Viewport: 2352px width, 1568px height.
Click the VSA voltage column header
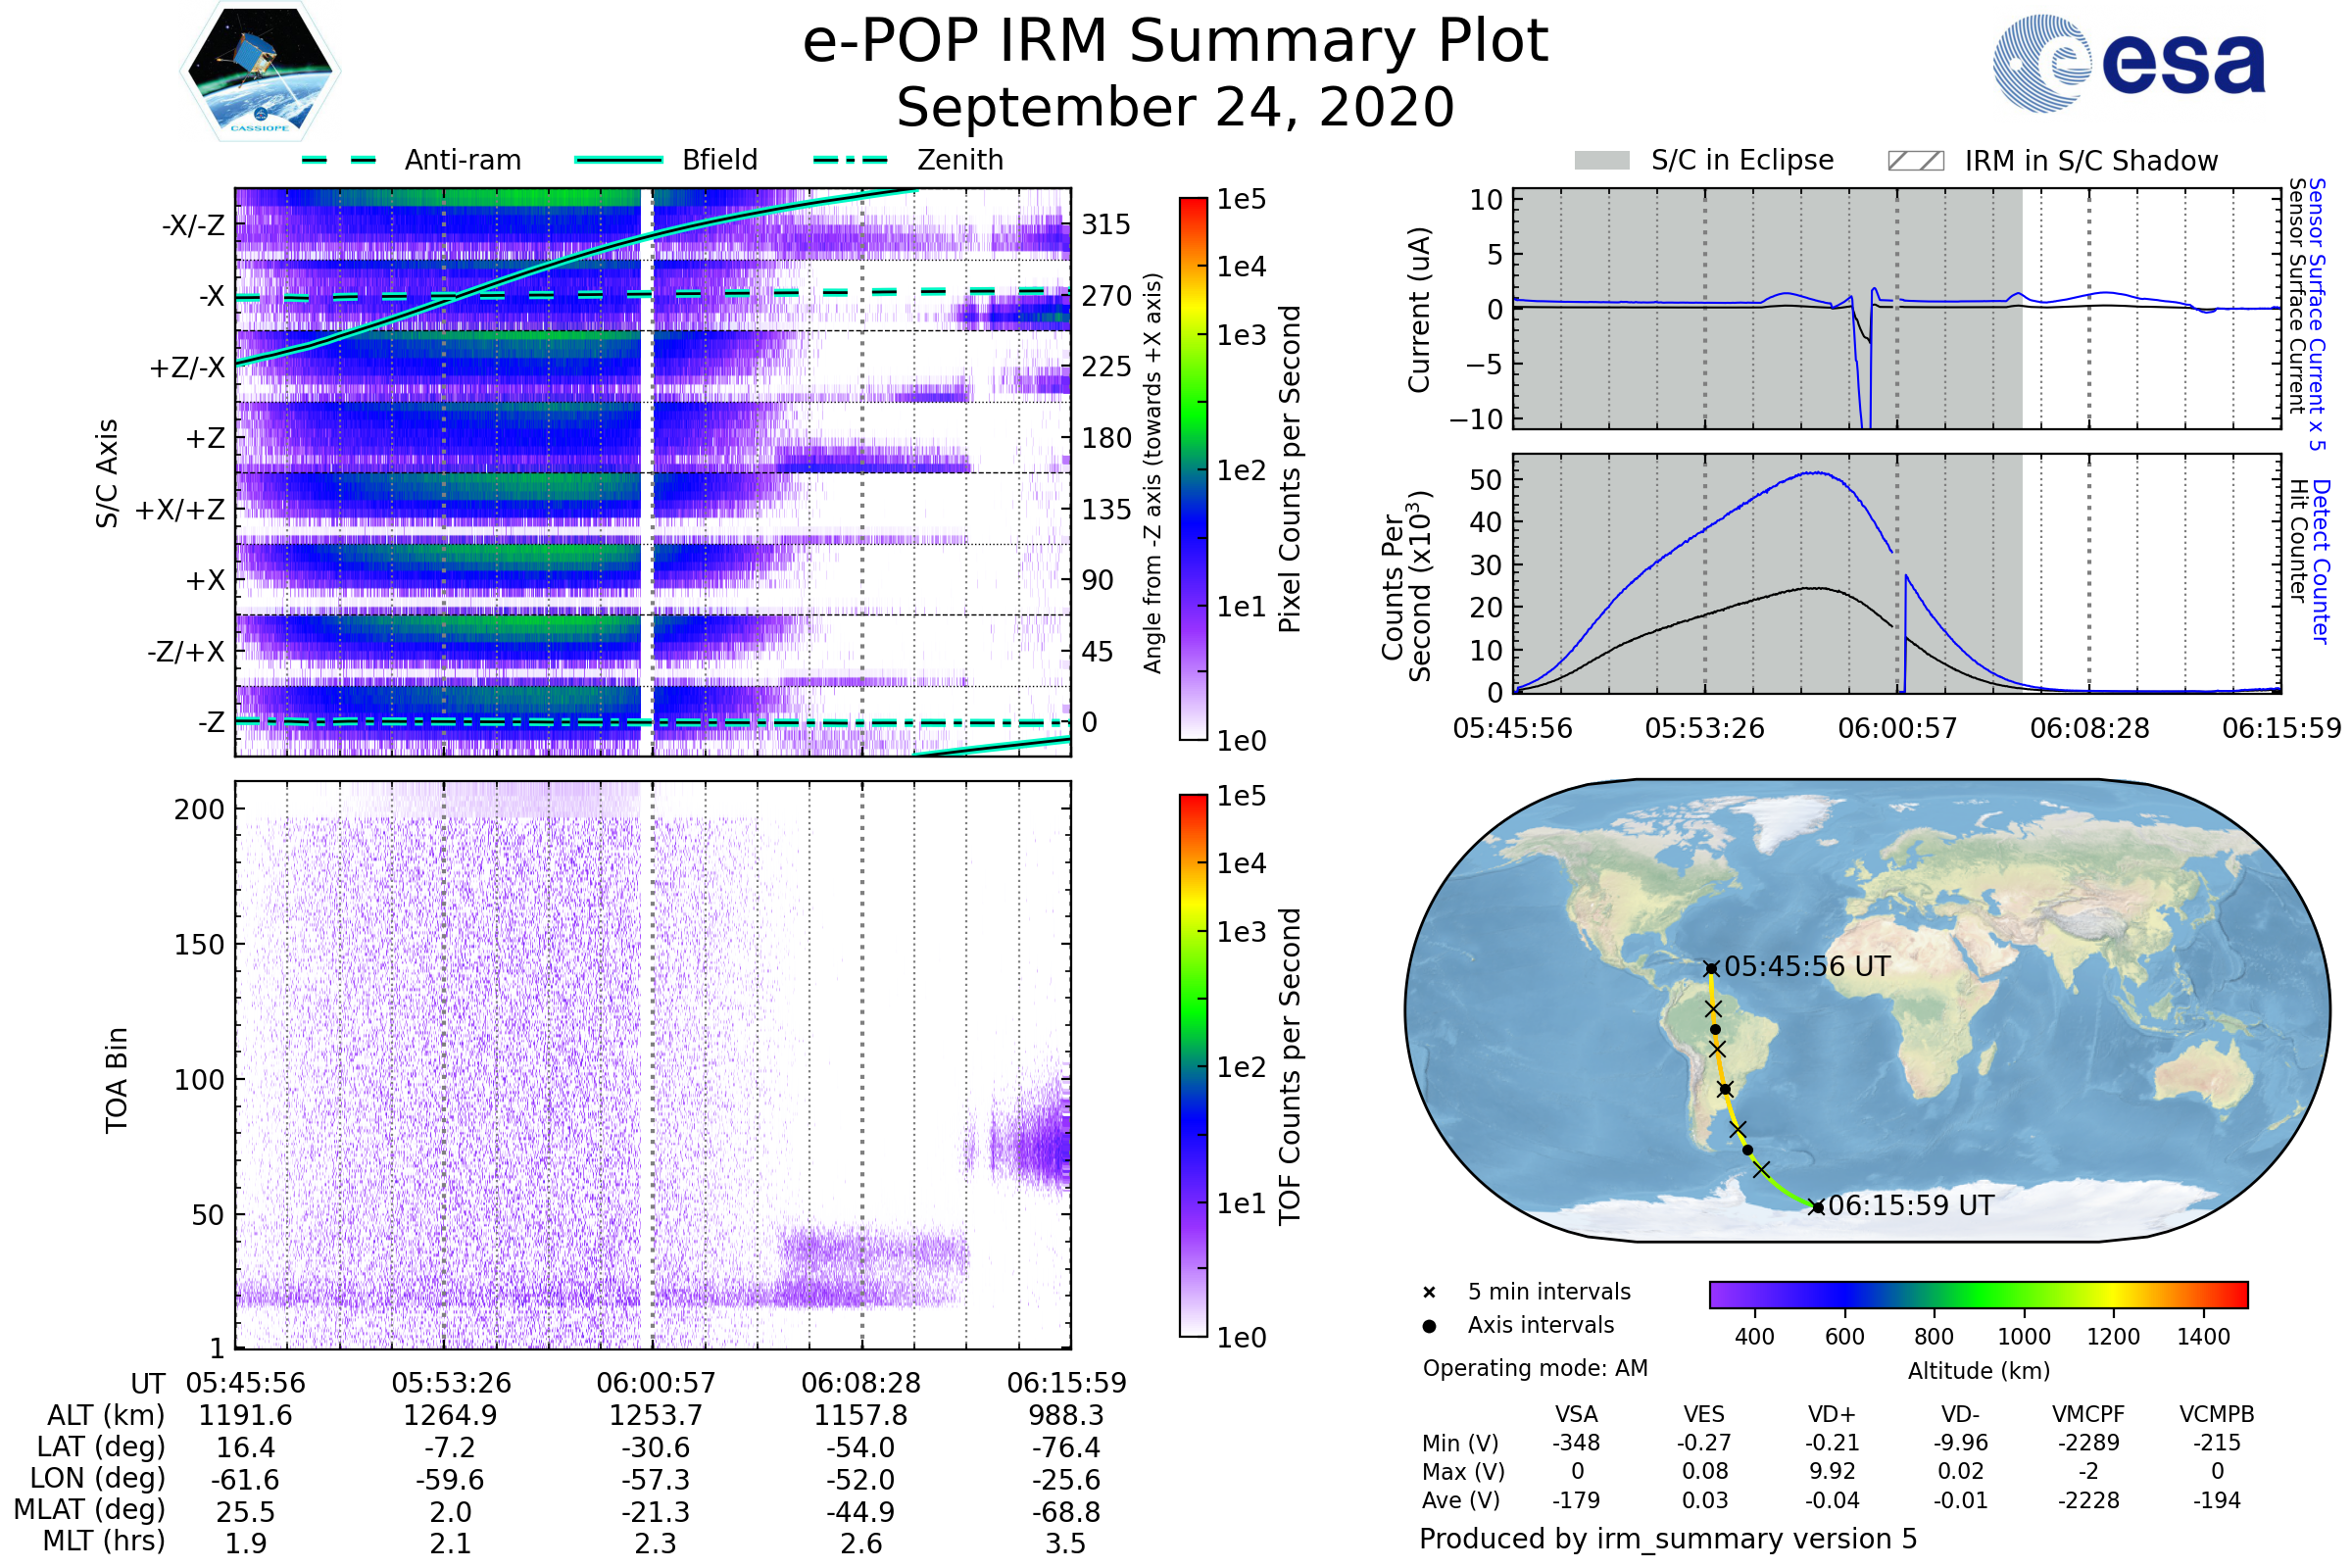click(1576, 1414)
